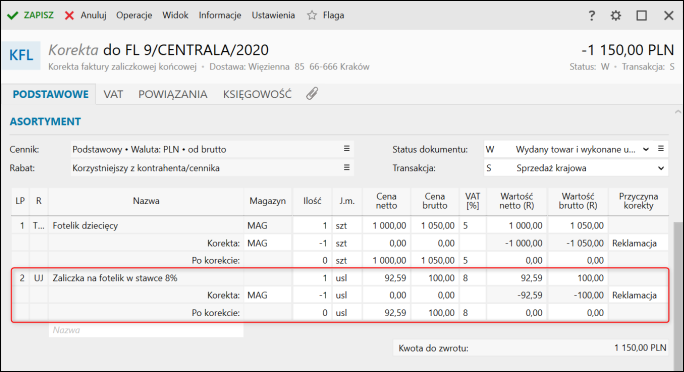This screenshot has width=684, height=372.
Task: Click the LP column header
Action: pos(20,201)
